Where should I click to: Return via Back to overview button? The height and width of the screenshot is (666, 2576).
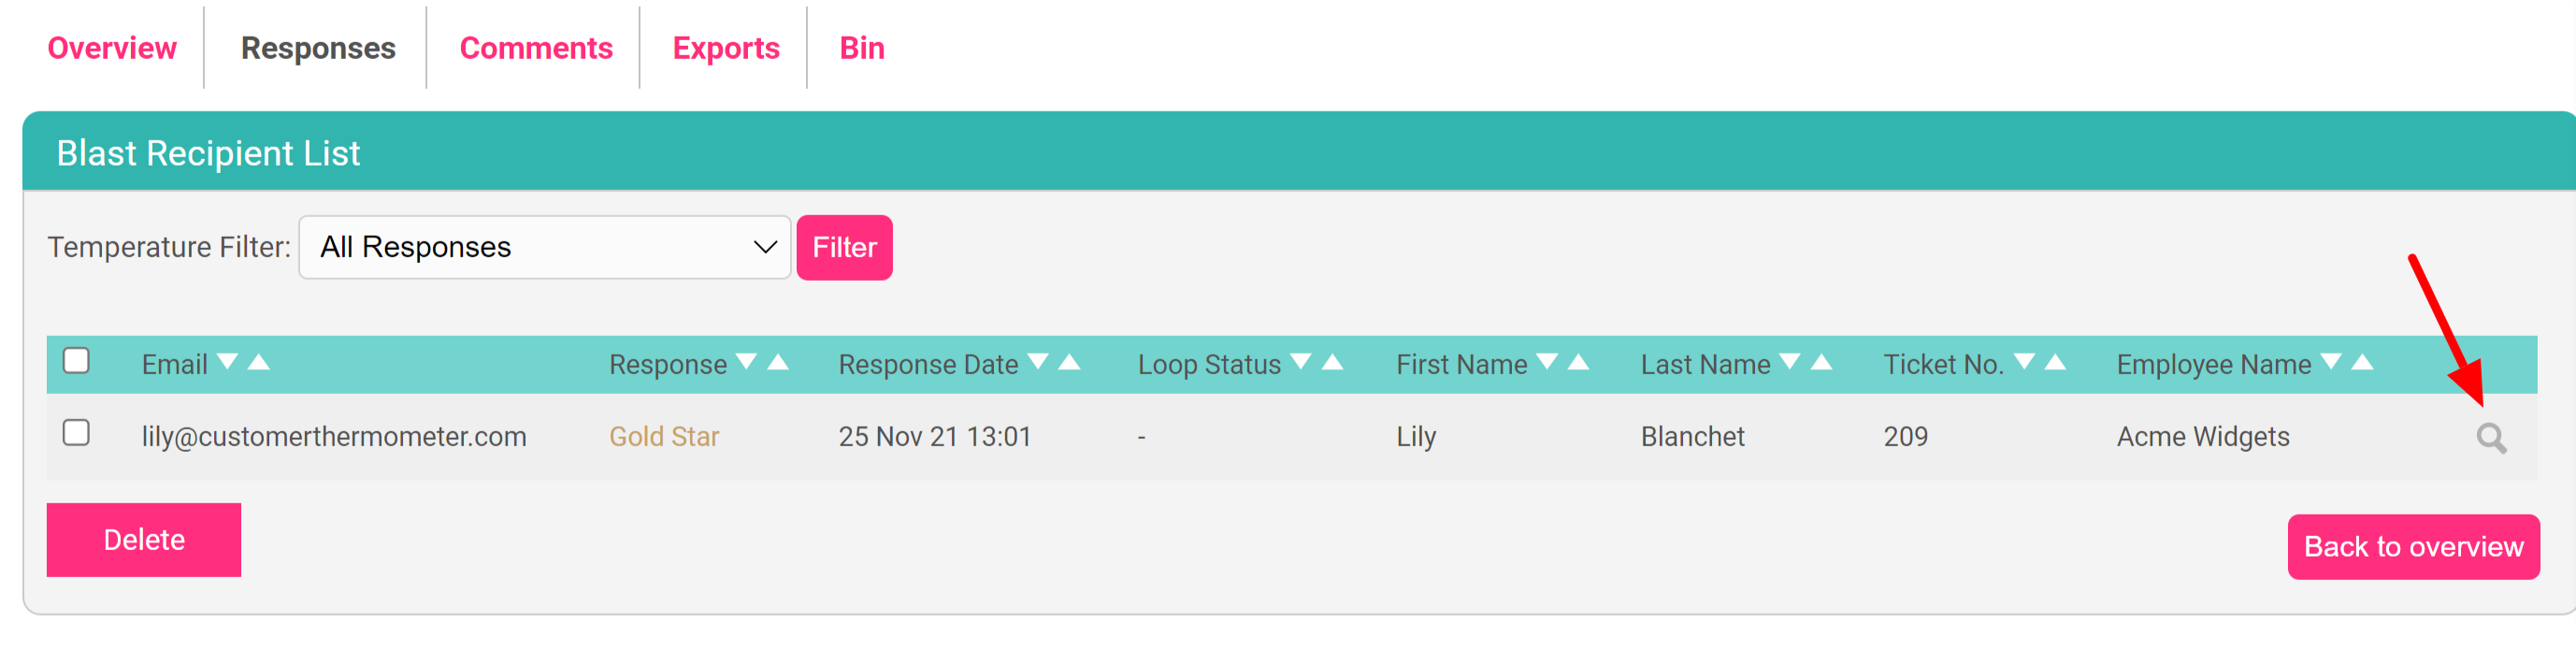pos(2413,547)
